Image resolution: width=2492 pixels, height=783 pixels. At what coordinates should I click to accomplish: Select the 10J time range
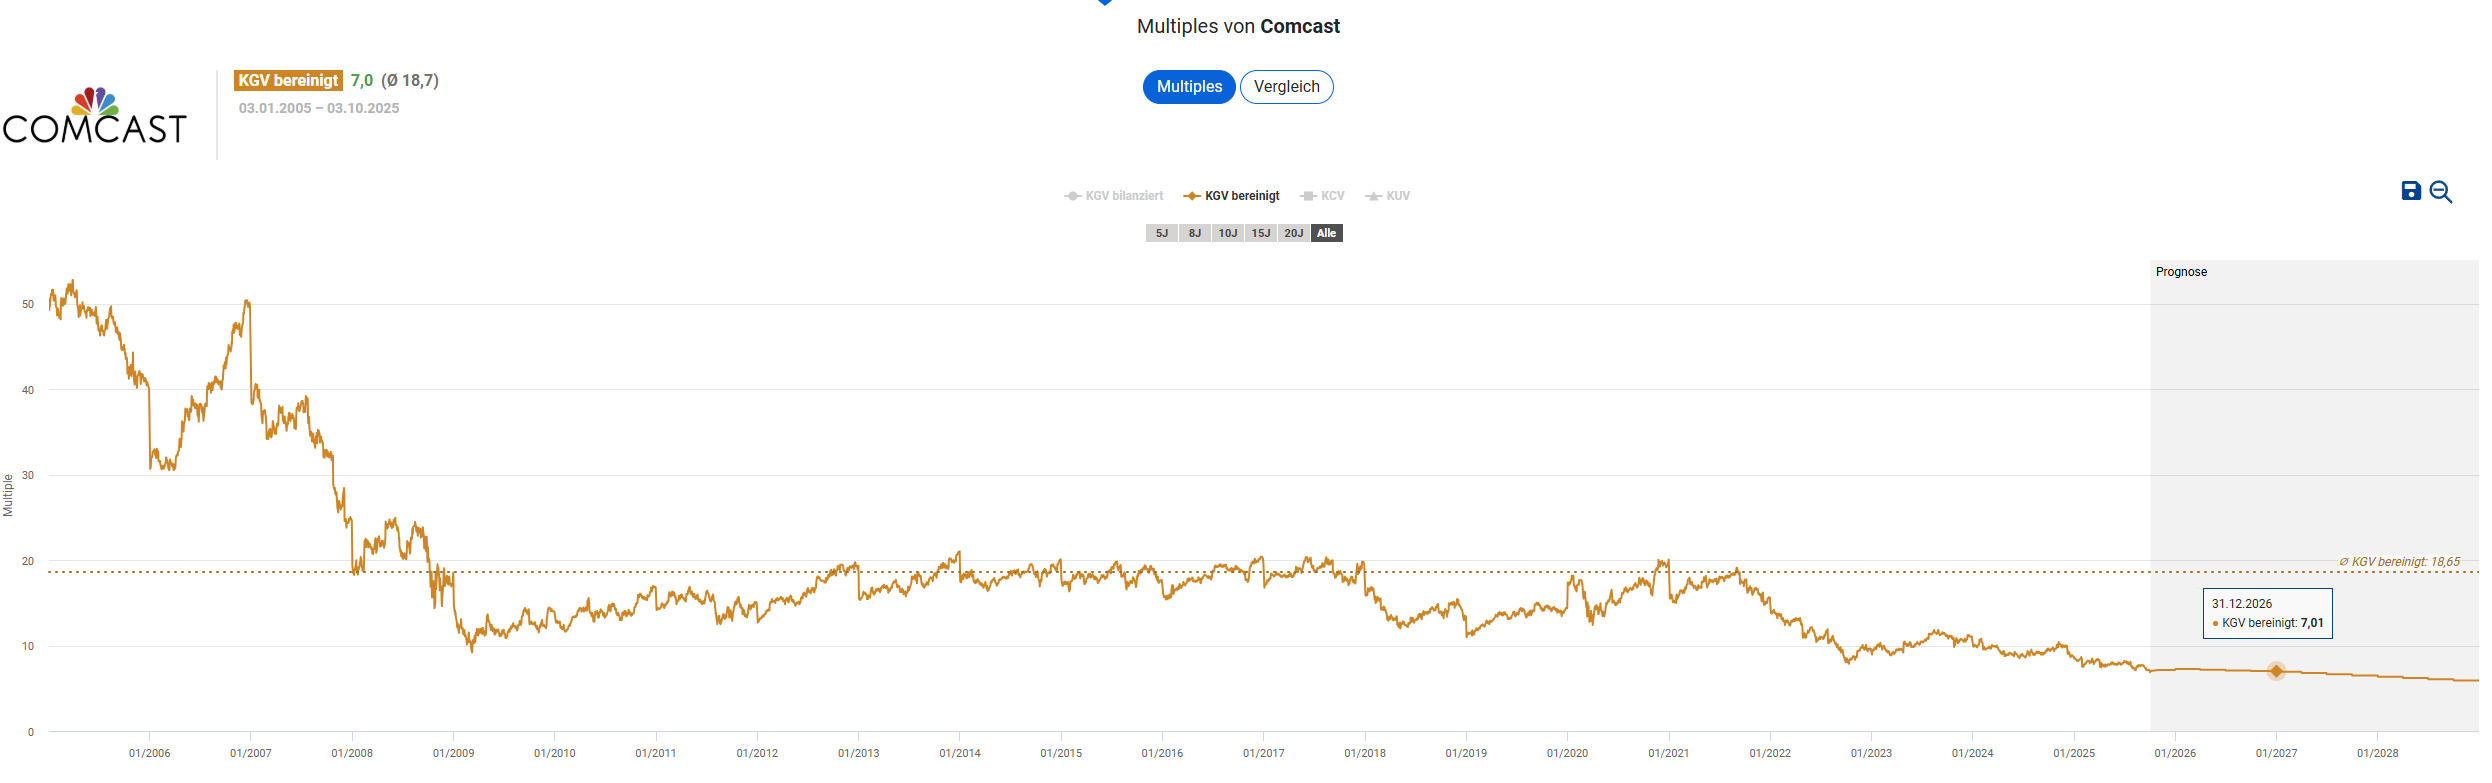tap(1227, 233)
